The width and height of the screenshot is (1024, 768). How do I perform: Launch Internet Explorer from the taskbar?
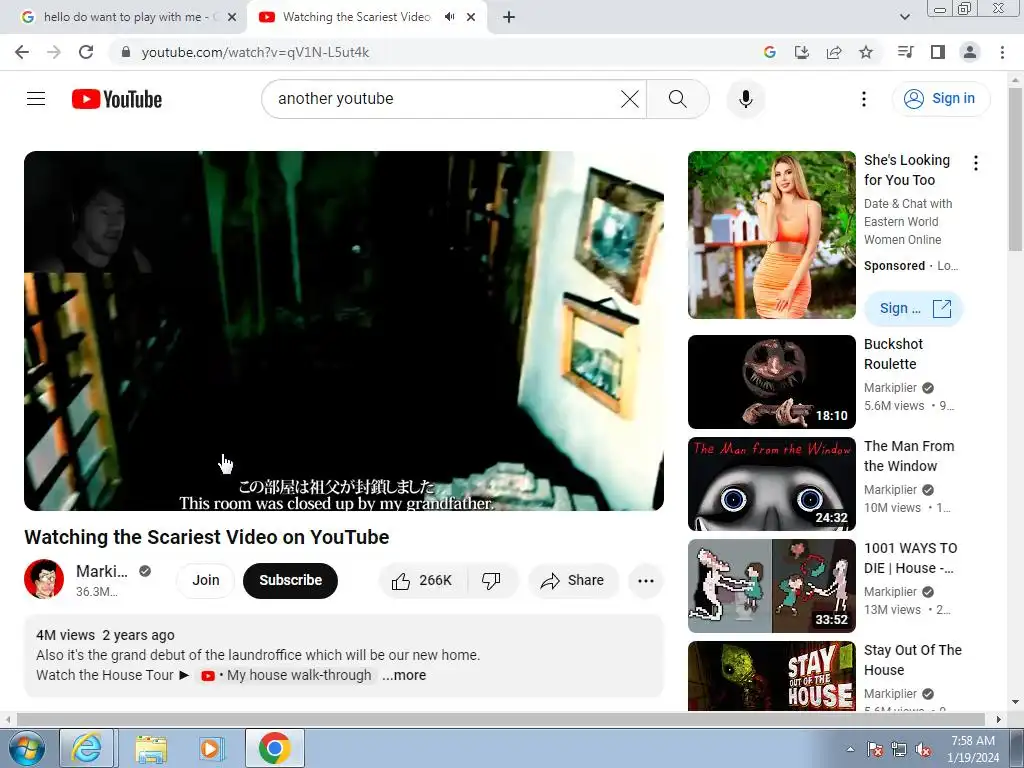[x=87, y=748]
